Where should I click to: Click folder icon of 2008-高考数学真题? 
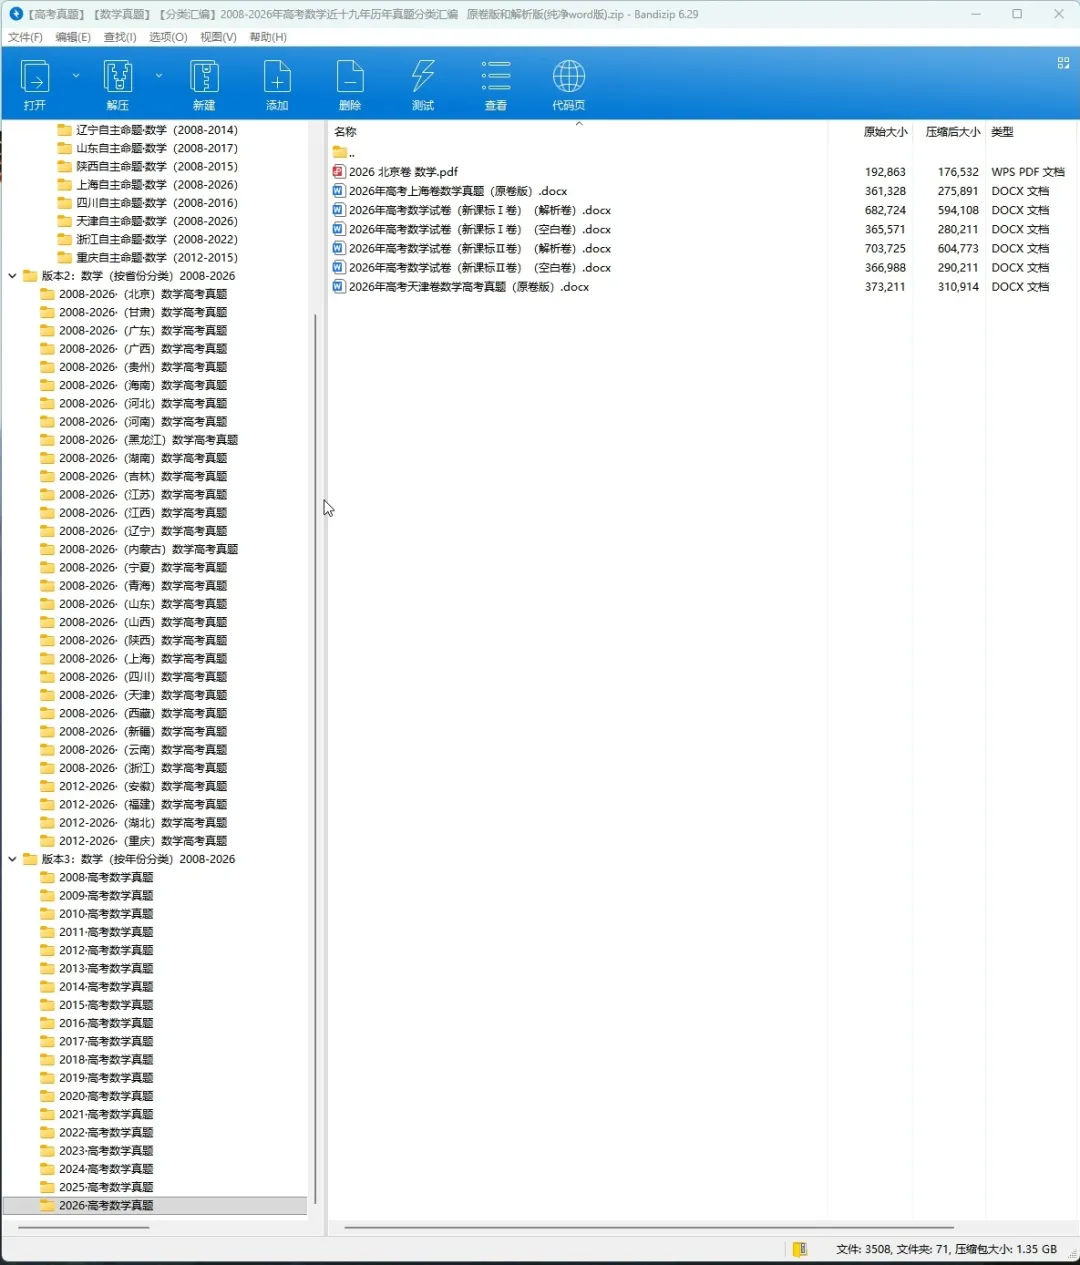pos(47,878)
